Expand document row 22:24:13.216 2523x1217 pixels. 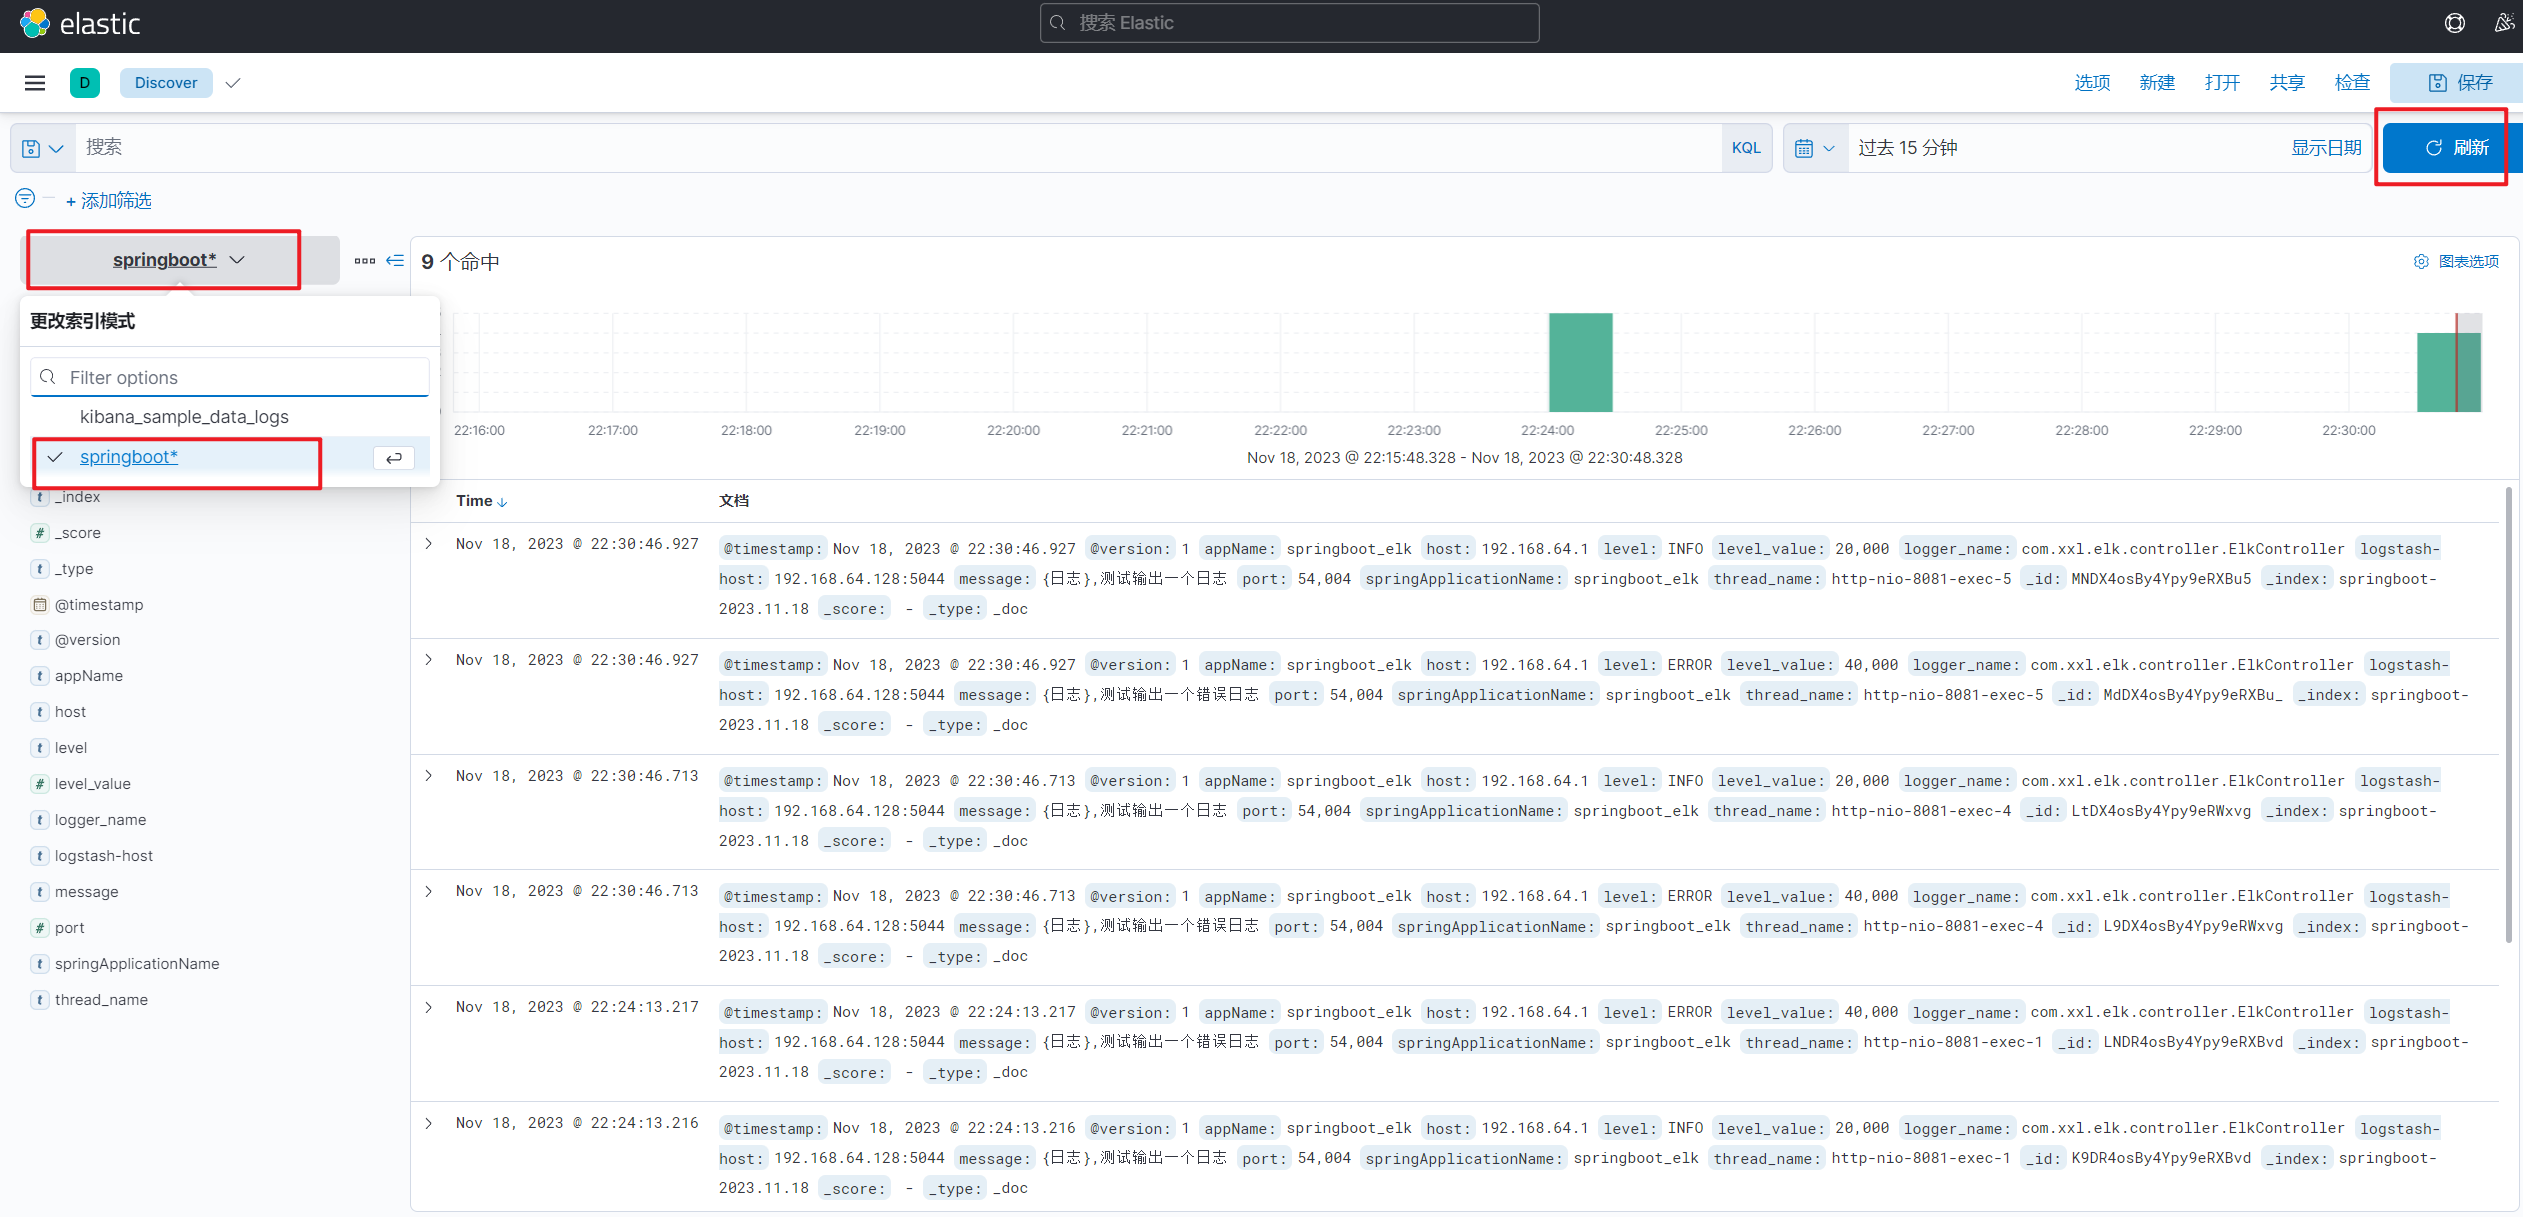pos(428,1123)
